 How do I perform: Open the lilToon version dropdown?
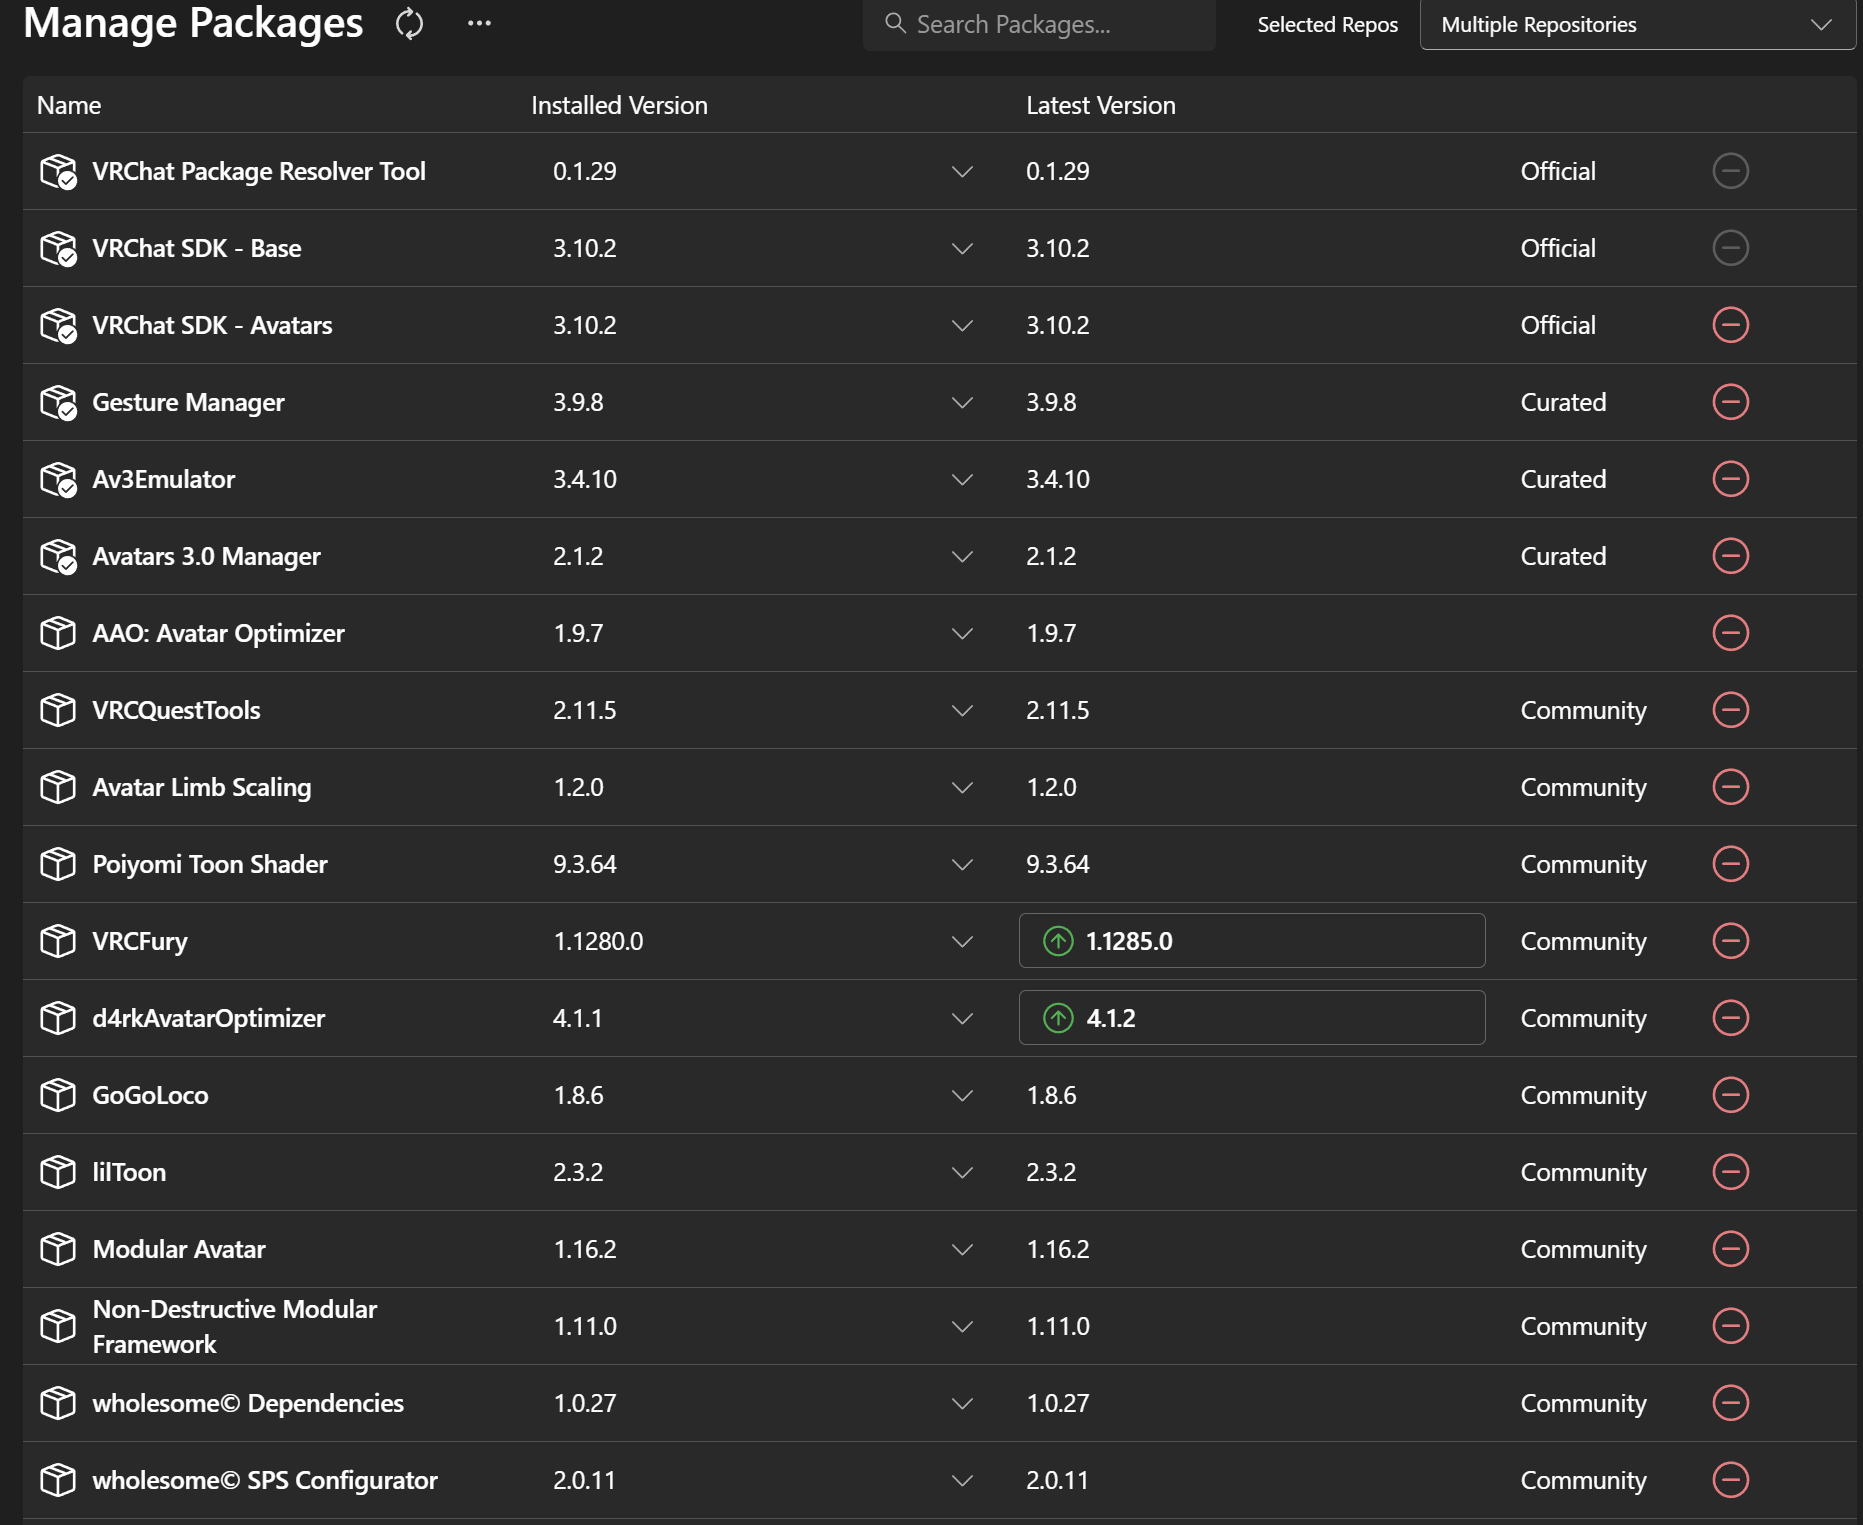pos(962,1172)
